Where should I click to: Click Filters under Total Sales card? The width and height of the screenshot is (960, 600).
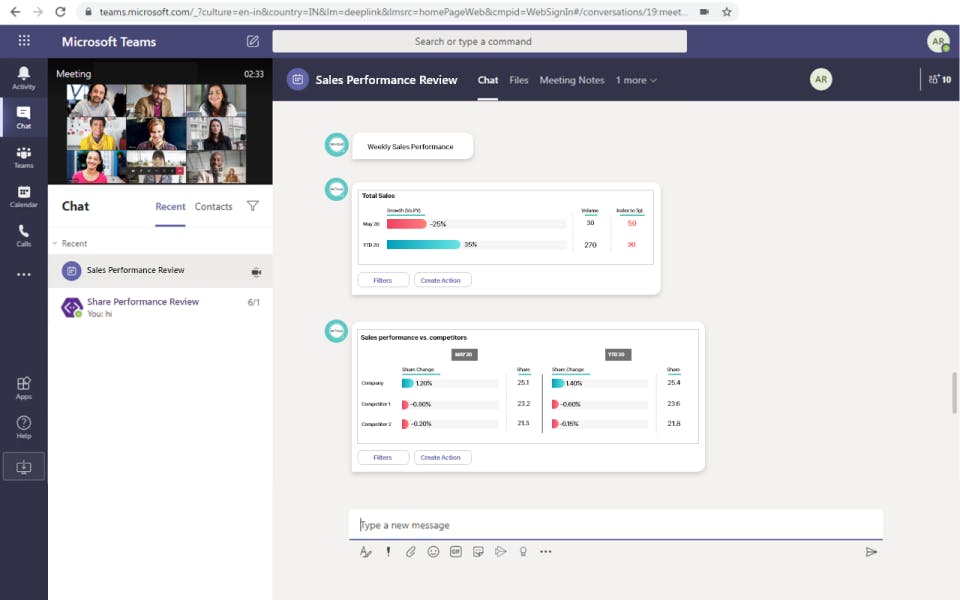pos(383,280)
